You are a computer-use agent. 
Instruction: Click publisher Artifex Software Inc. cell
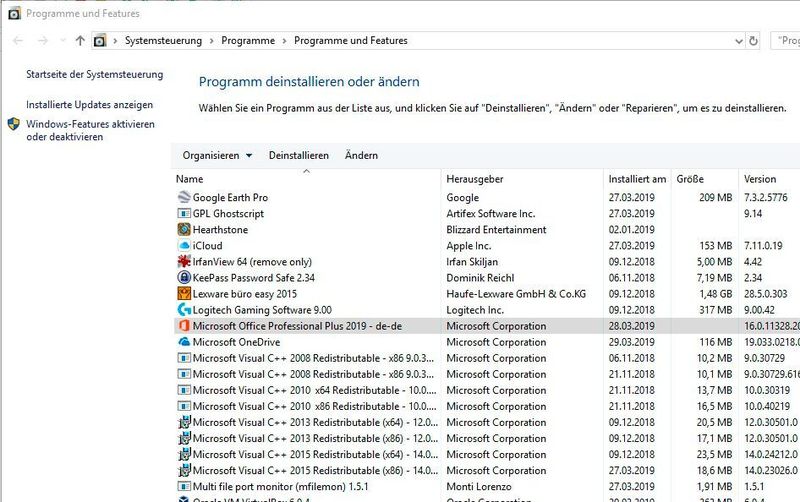coord(491,213)
